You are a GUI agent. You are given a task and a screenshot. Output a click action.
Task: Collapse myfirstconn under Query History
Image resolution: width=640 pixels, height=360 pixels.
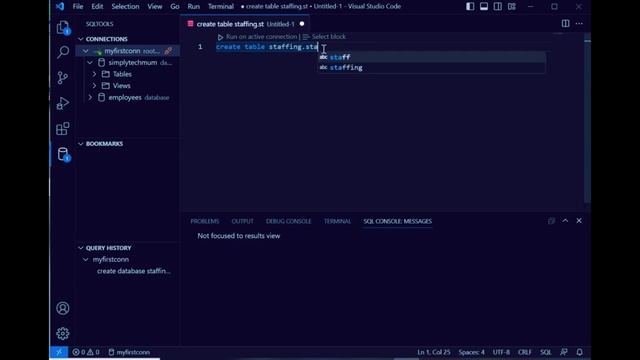(x=86, y=260)
